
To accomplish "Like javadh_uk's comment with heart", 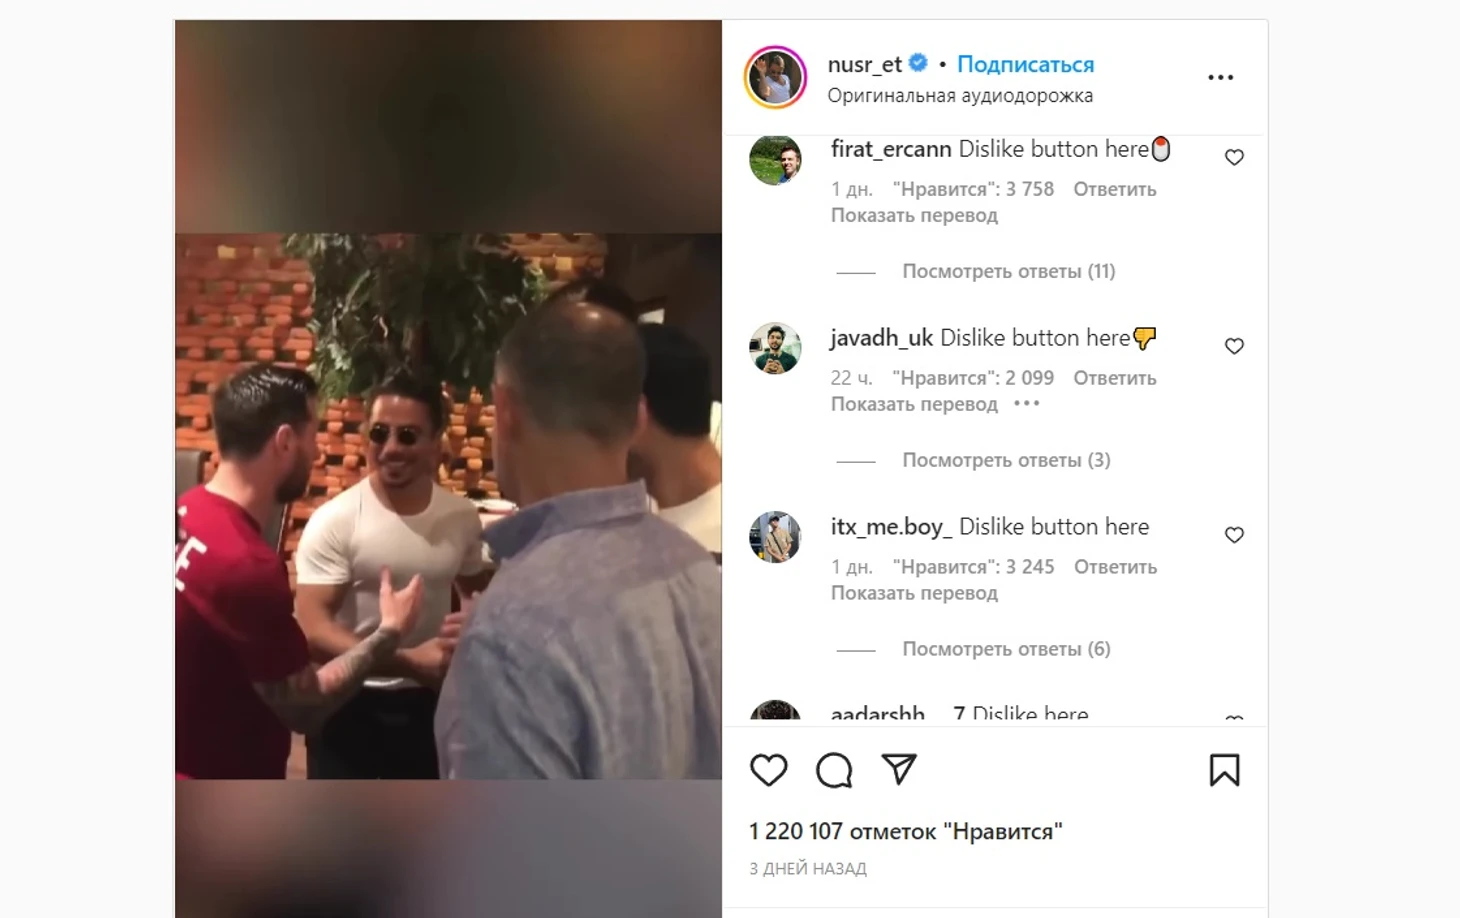I will (1234, 346).
